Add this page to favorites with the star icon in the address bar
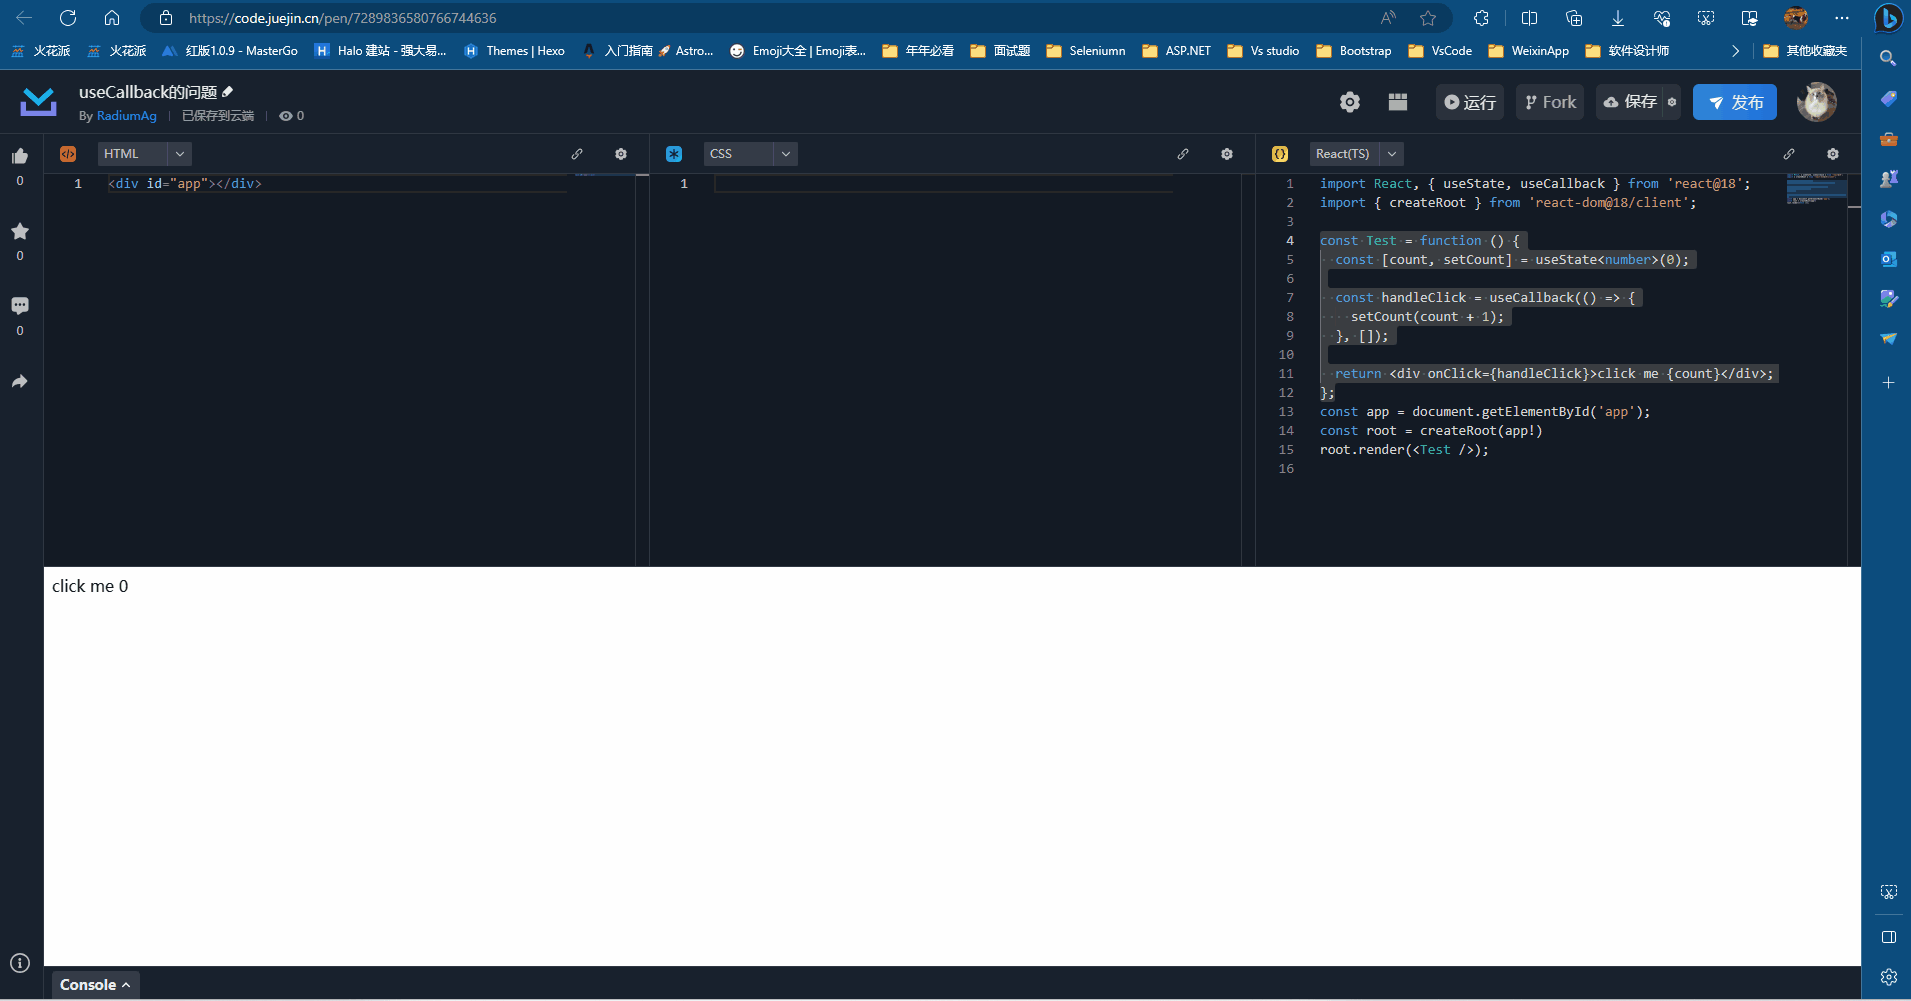Viewport: 1911px width, 1001px height. click(x=1428, y=18)
